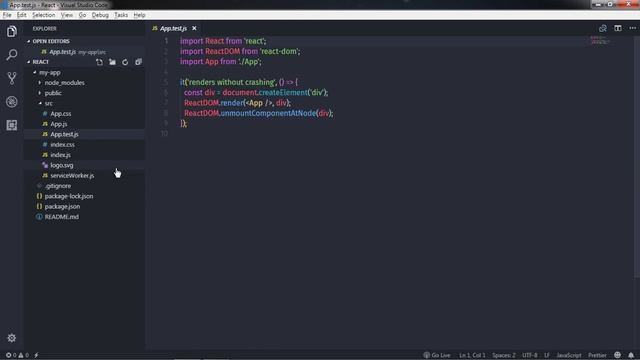Change the UTF-8 file encoding
This screenshot has width=640, height=360.
coord(530,355)
